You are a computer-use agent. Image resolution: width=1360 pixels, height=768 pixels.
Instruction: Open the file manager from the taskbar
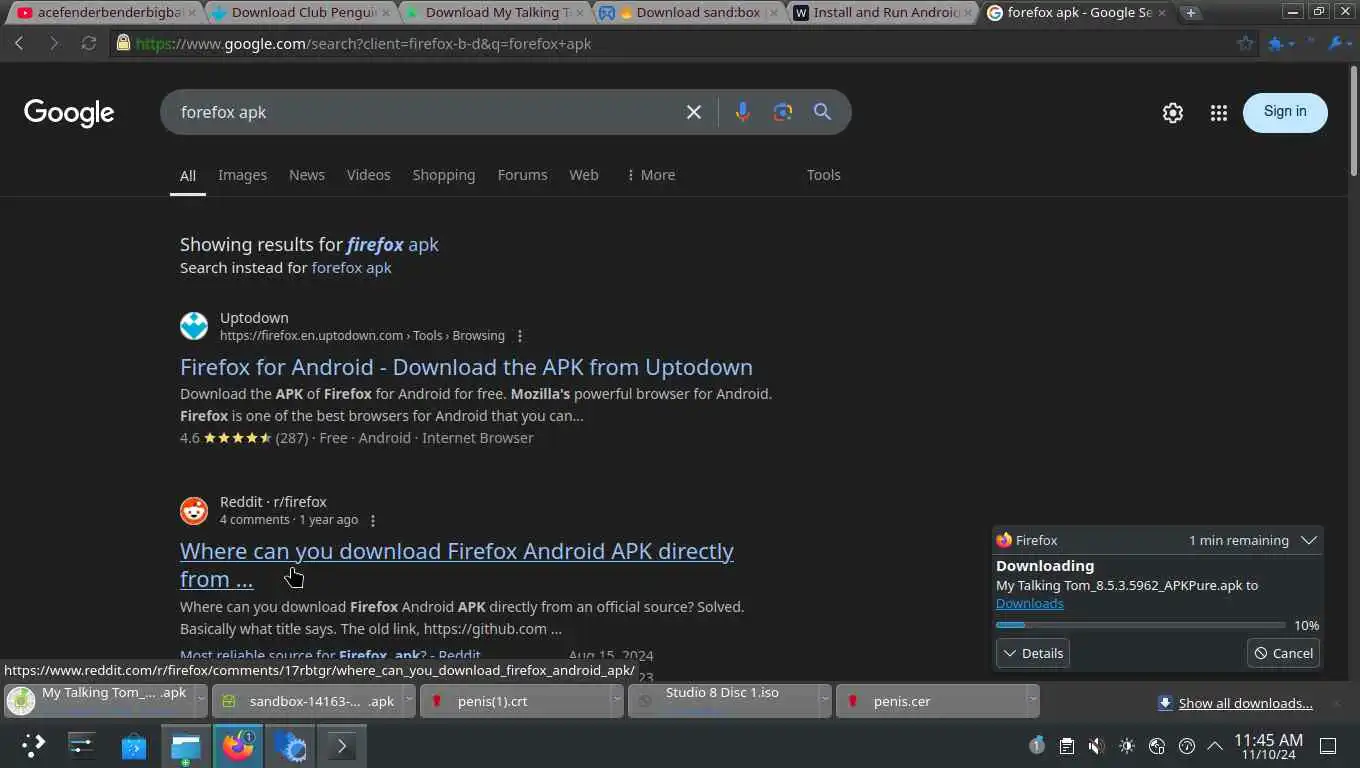pos(186,745)
